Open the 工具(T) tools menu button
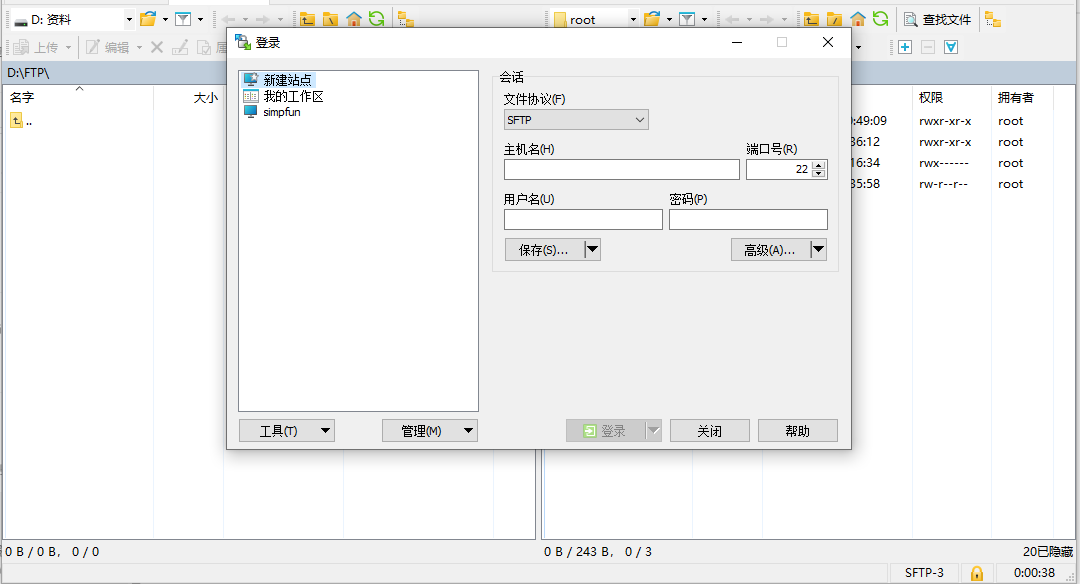This screenshot has width=1080, height=584. (x=286, y=431)
